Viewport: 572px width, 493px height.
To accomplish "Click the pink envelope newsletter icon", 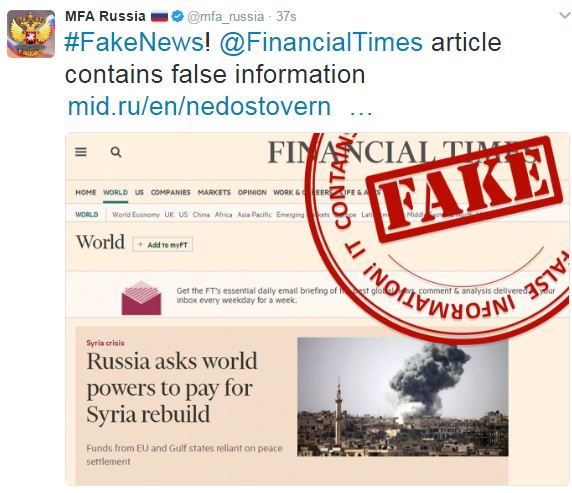I will click(x=141, y=298).
